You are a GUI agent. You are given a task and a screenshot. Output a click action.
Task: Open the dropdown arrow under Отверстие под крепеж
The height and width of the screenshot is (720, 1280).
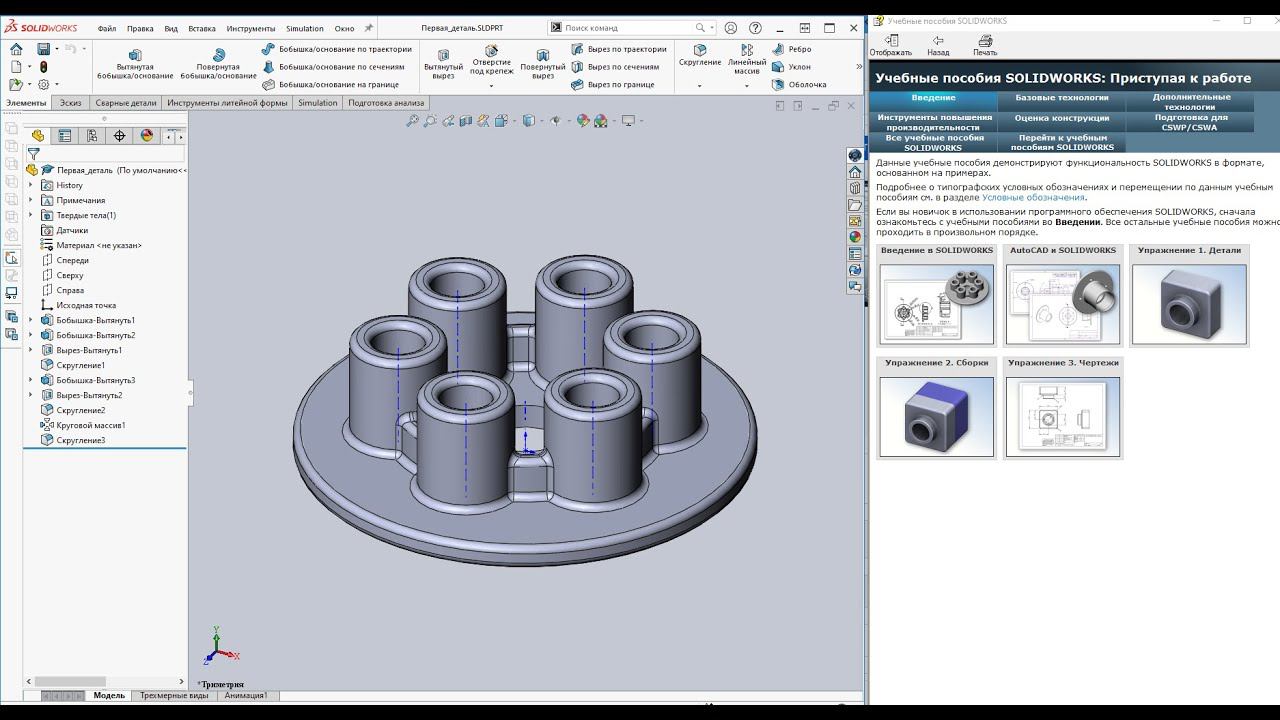click(491, 85)
